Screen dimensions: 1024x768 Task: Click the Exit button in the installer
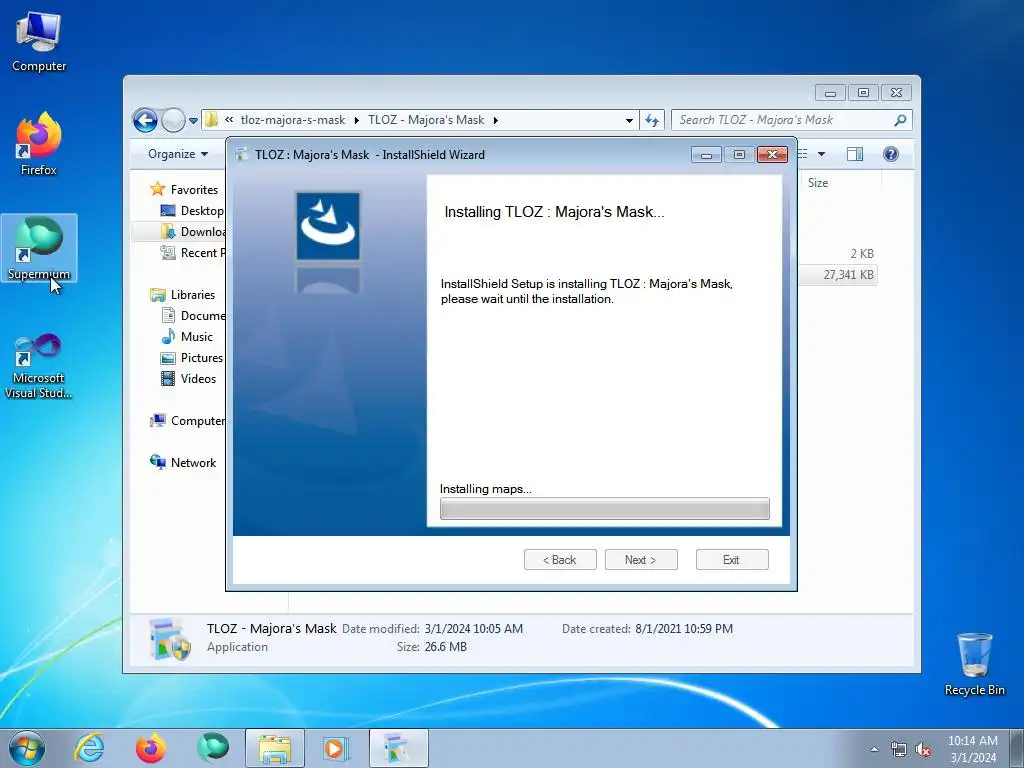pos(731,560)
